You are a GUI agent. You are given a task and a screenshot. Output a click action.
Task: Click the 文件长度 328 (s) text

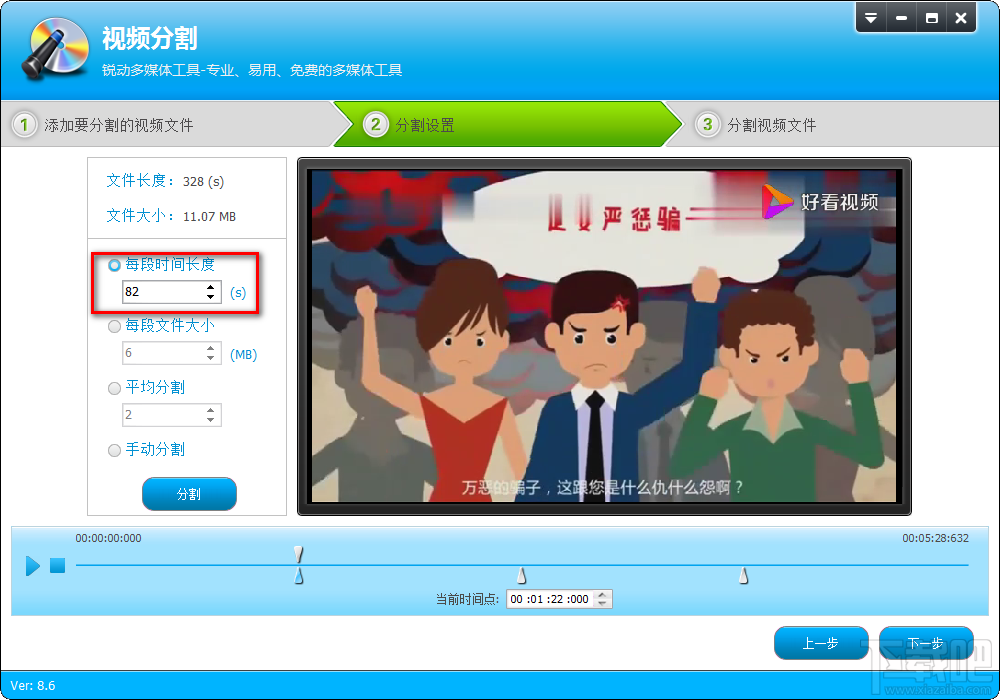click(165, 181)
